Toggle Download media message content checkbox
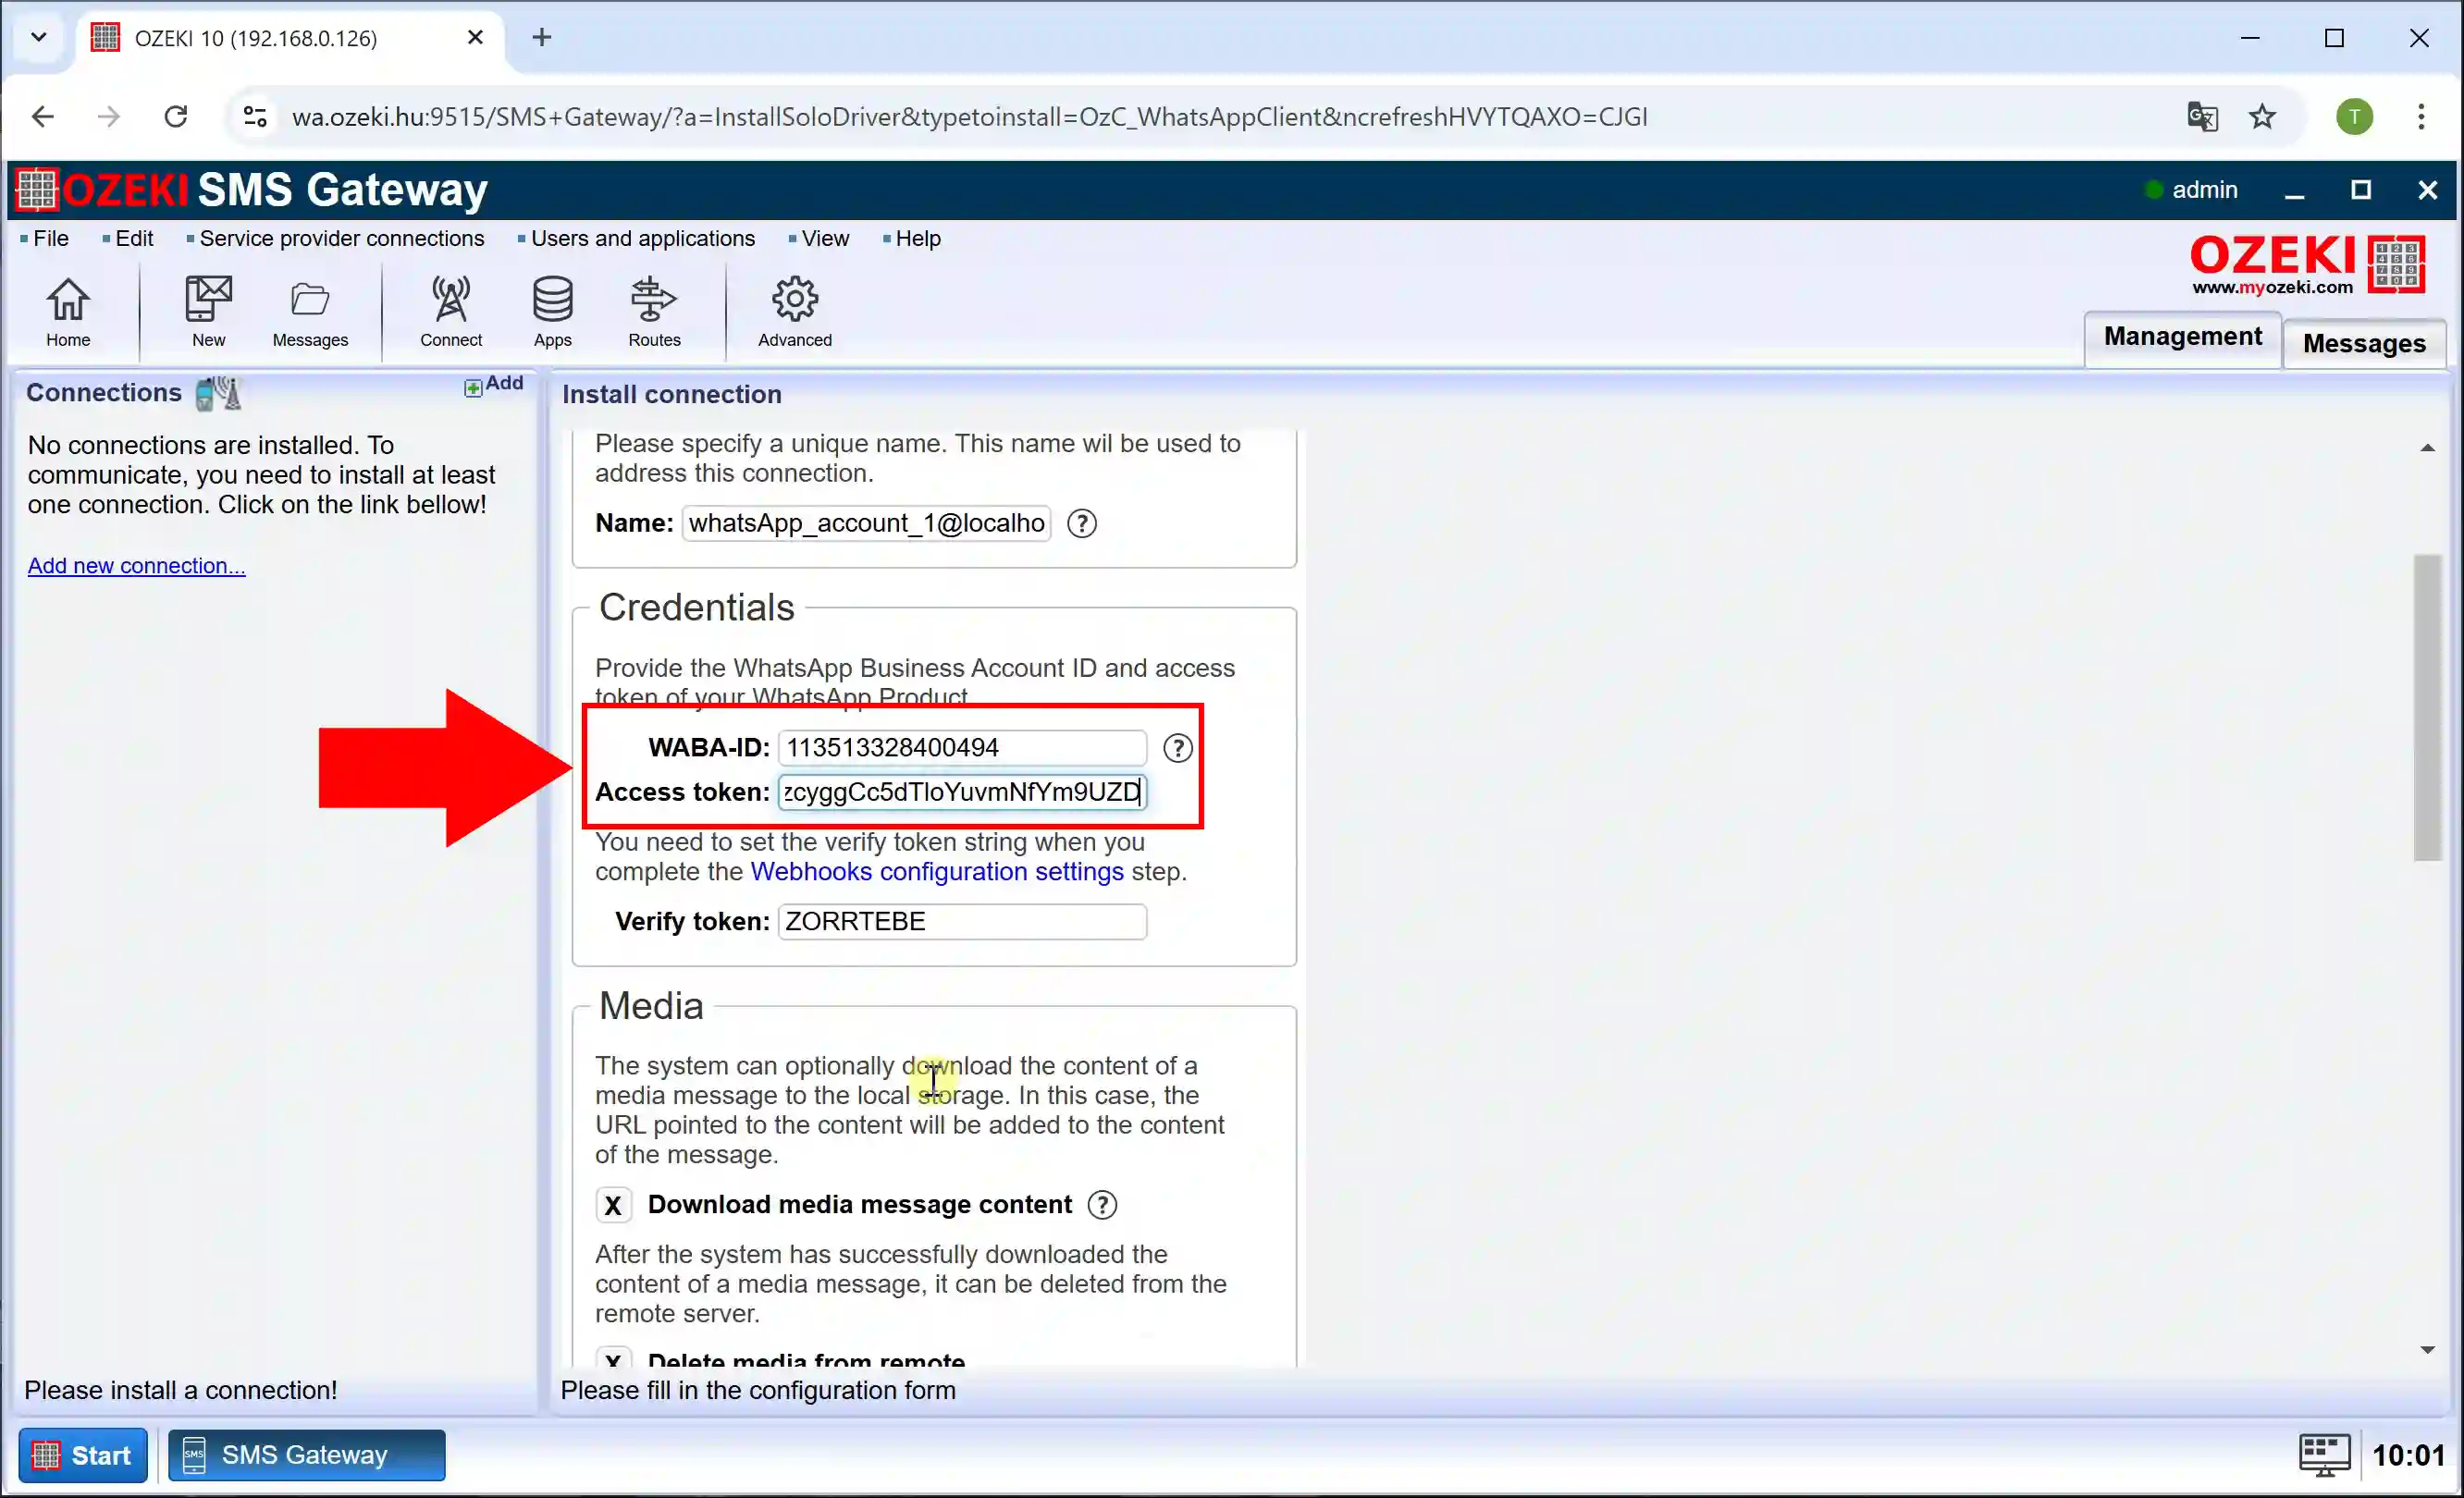2464x1498 pixels. tap(613, 1205)
